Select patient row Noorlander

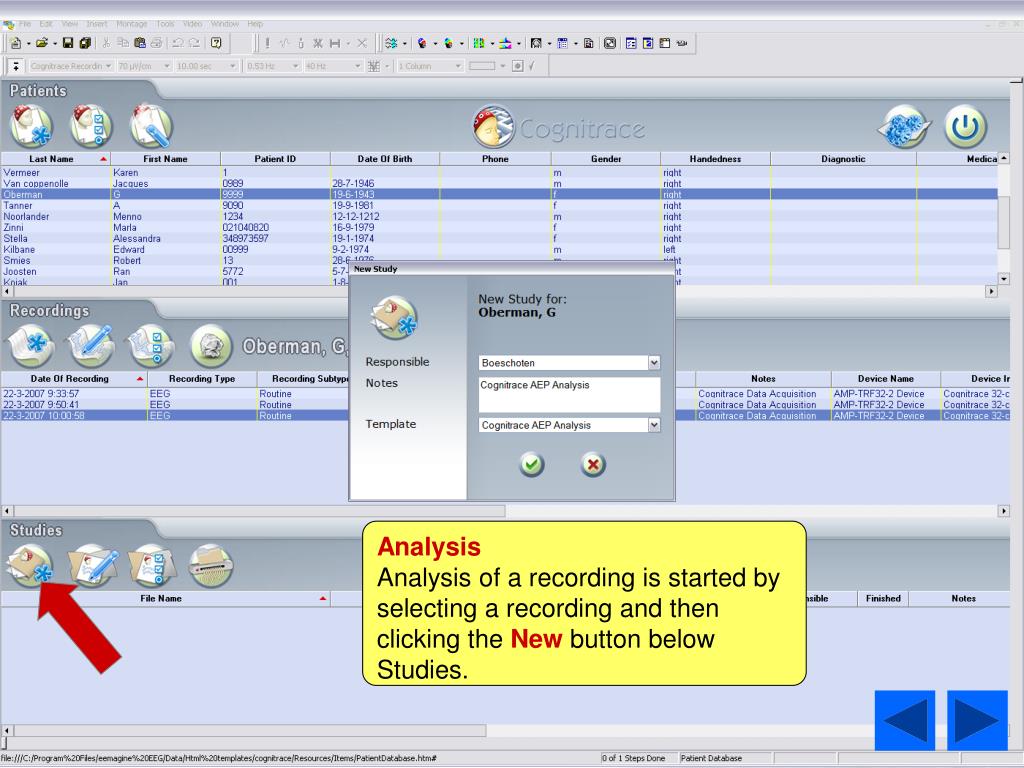tap(499, 217)
